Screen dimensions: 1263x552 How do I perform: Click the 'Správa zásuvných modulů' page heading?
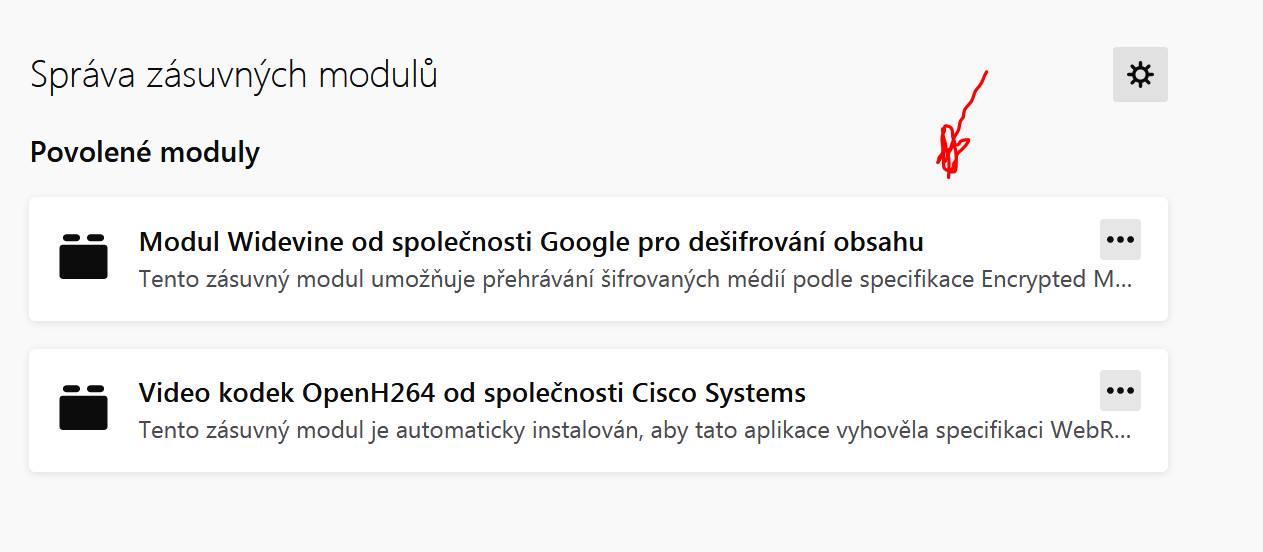pyautogui.click(x=234, y=76)
